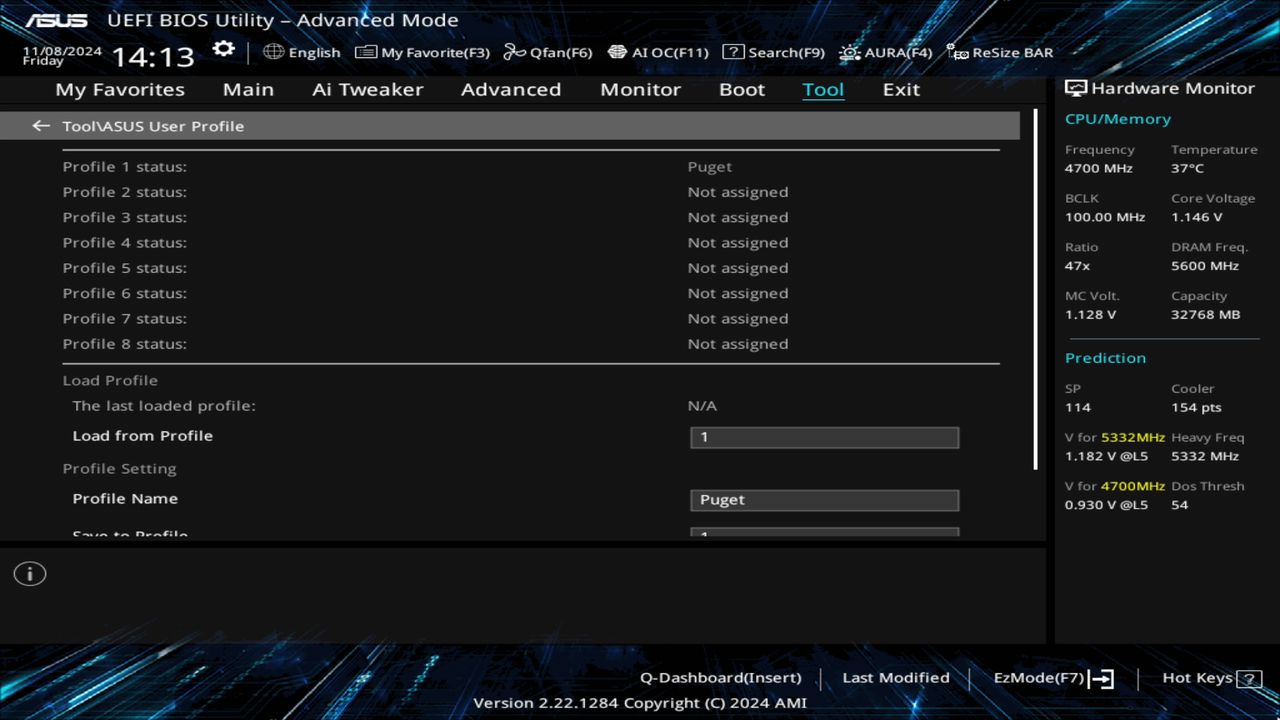Toggle the ReSize BAR option
1280x720 pixels.
pos(999,52)
